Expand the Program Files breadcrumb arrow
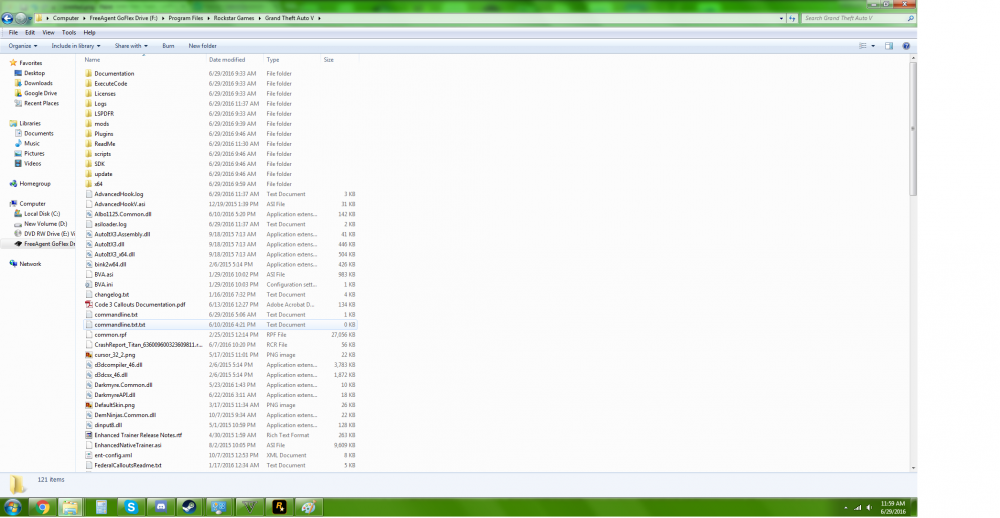The height and width of the screenshot is (518, 1000). 208,18
